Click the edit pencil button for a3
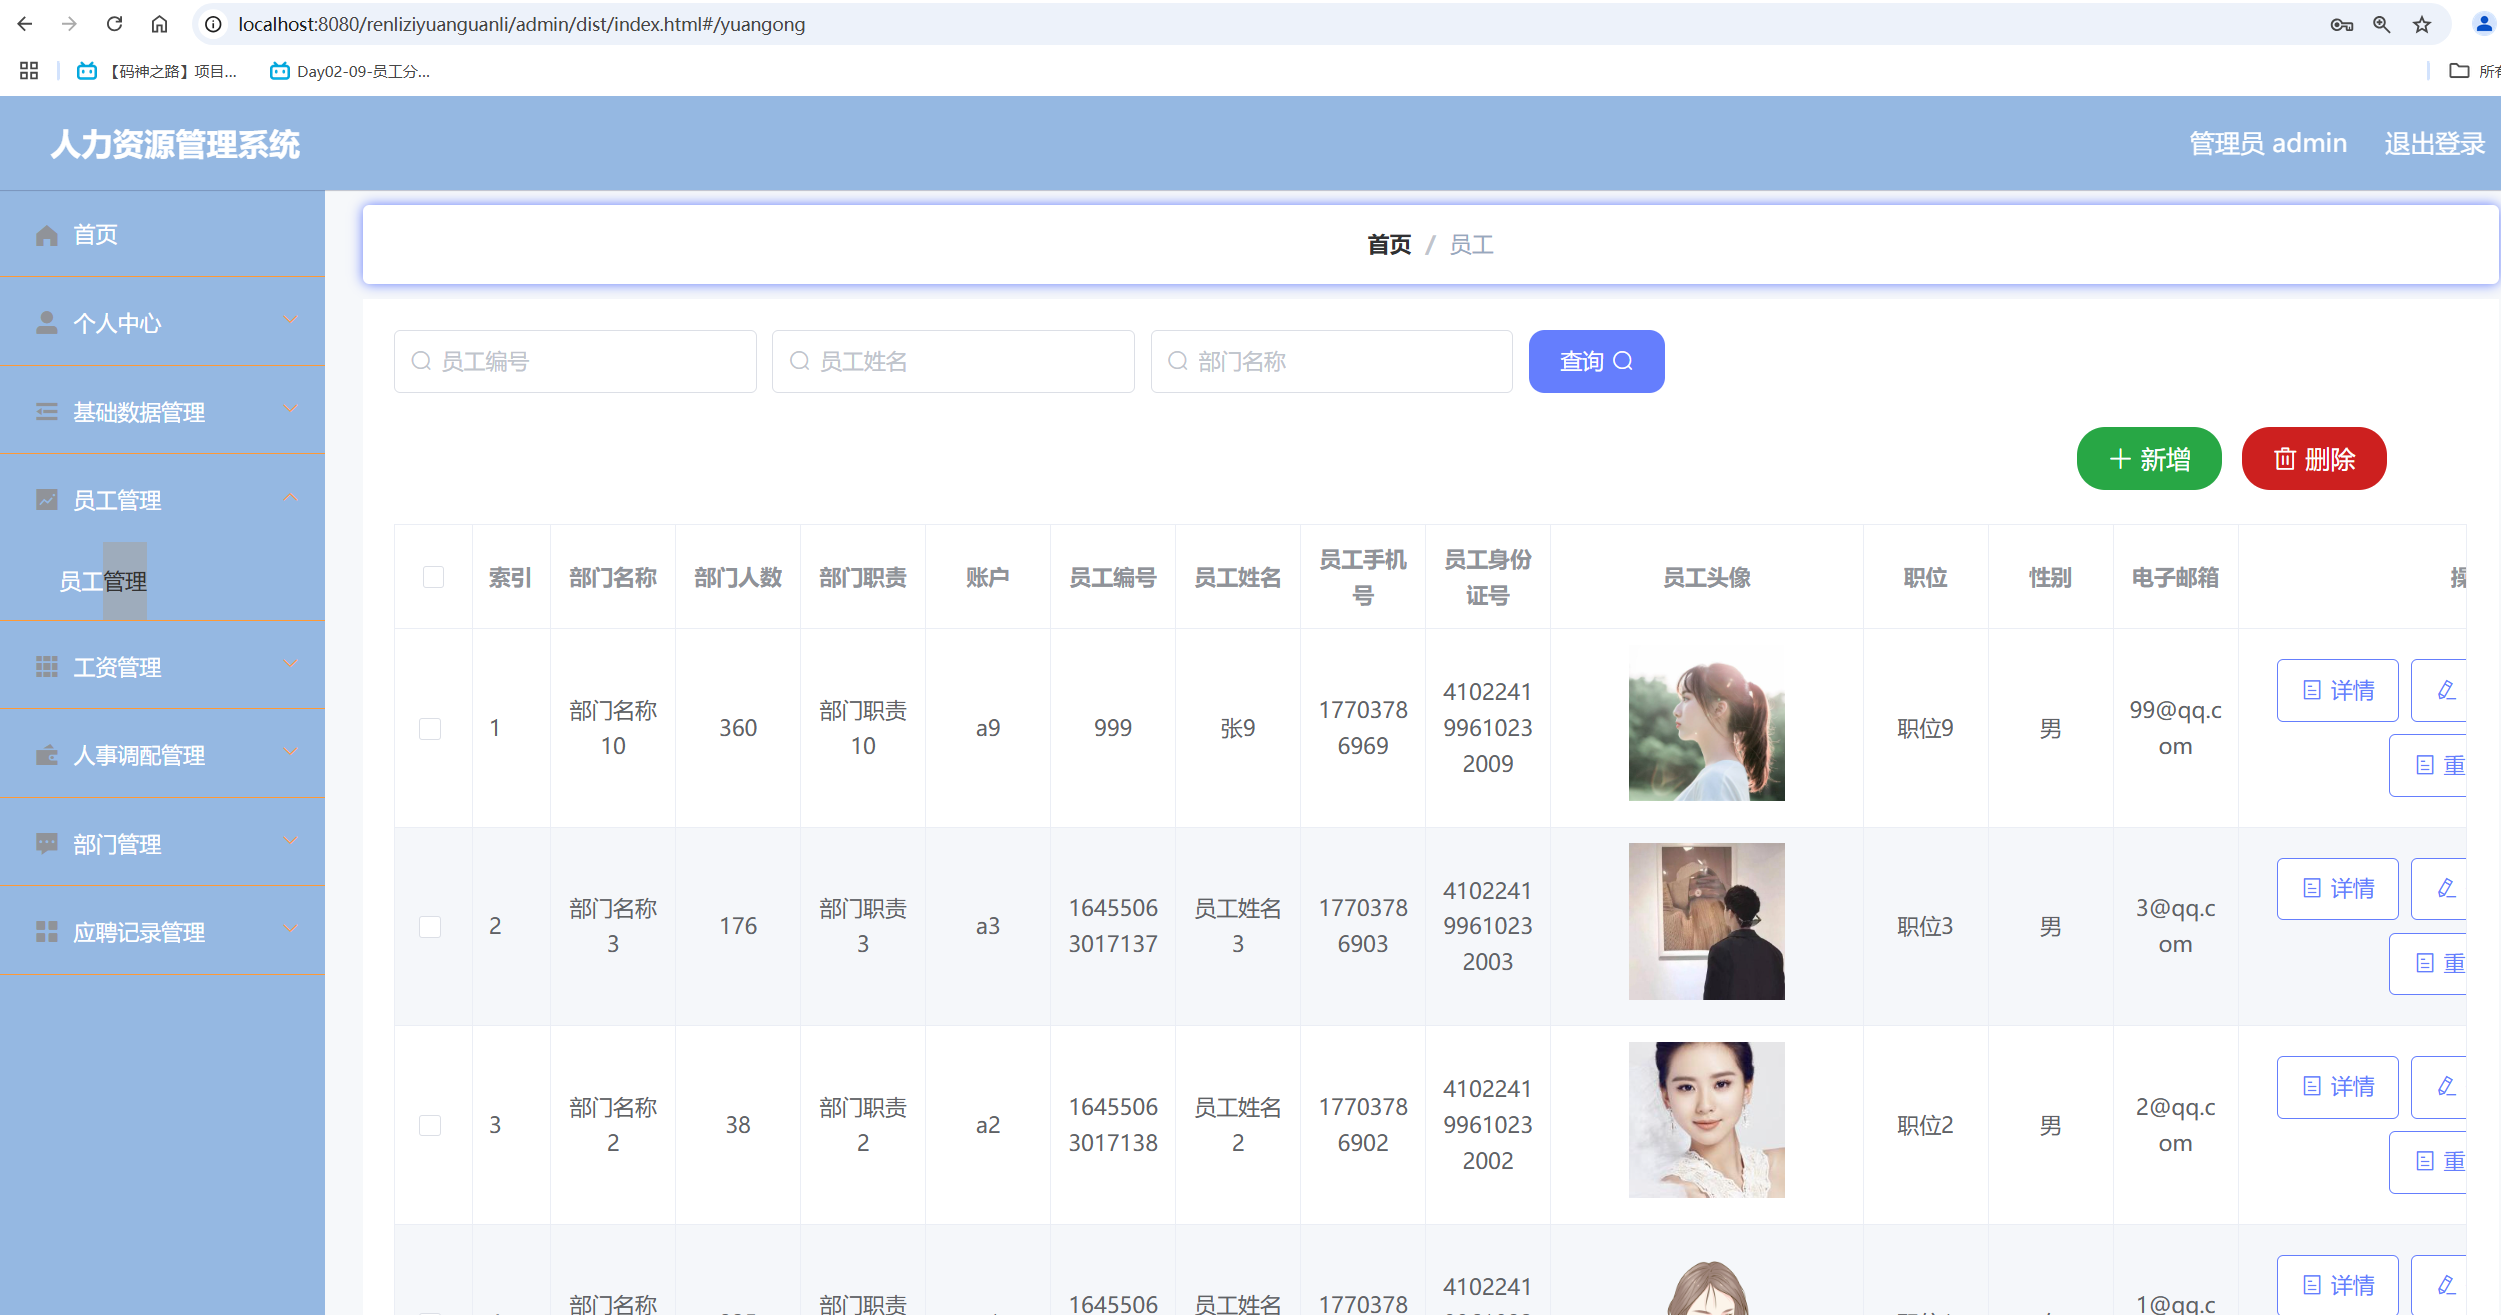2501x1315 pixels. pyautogui.click(x=2440, y=888)
